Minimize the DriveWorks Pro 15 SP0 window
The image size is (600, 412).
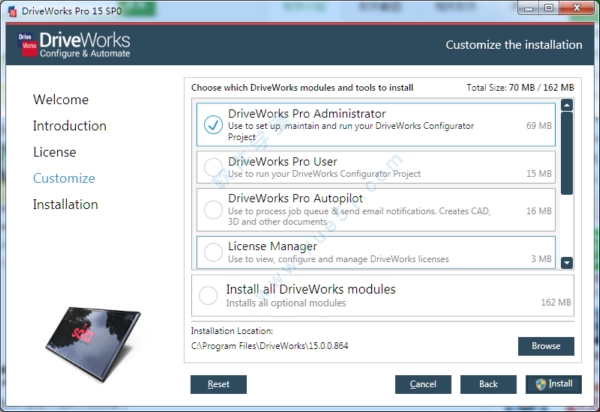pos(529,8)
